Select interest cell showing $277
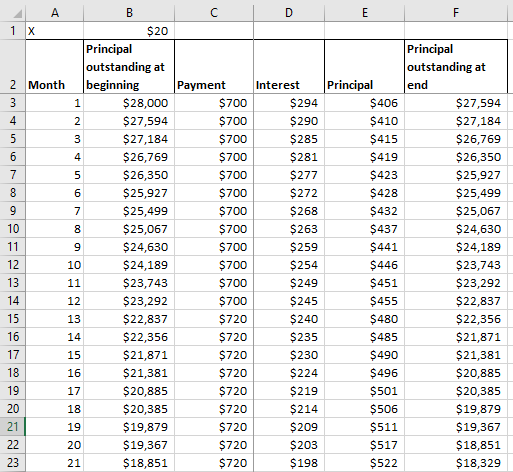Image resolution: width=513 pixels, height=472 pixels. click(x=289, y=175)
